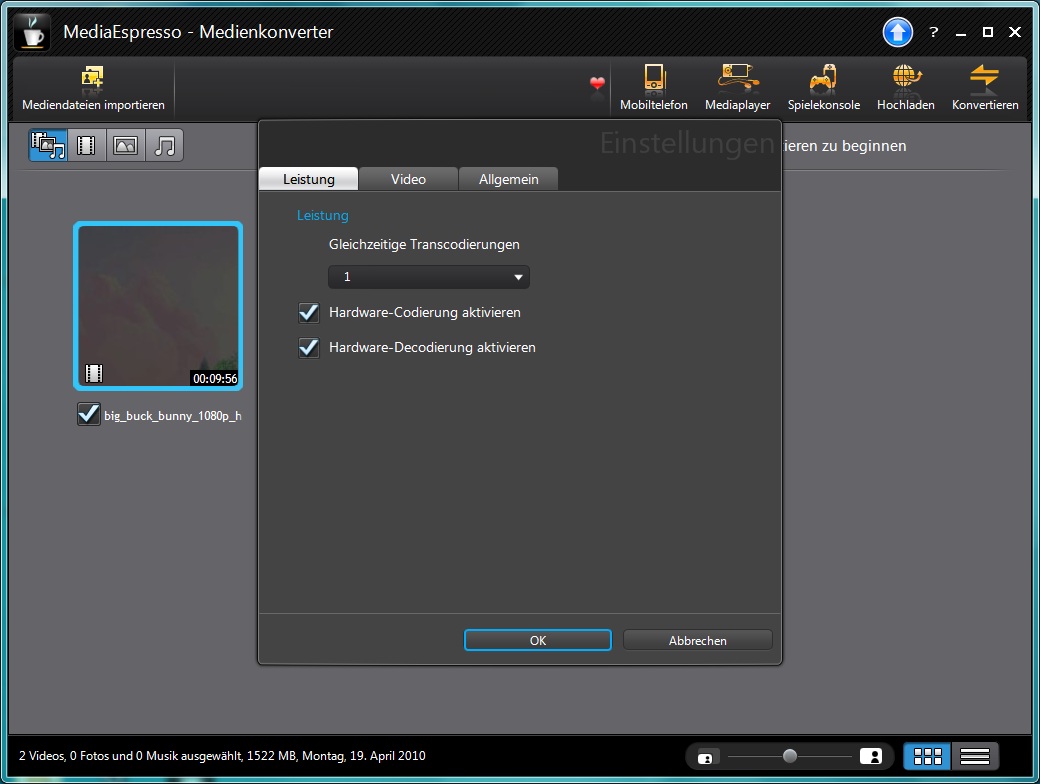Click the MediaEspresso coffee cup logo

click(31, 32)
